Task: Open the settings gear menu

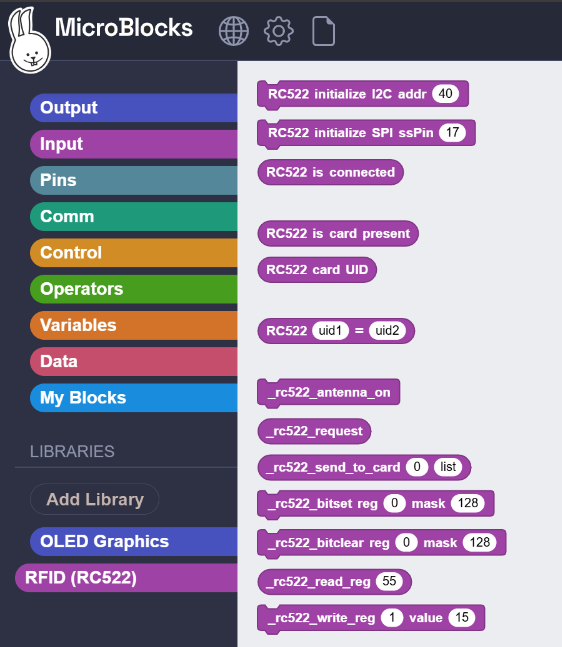Action: (x=279, y=31)
